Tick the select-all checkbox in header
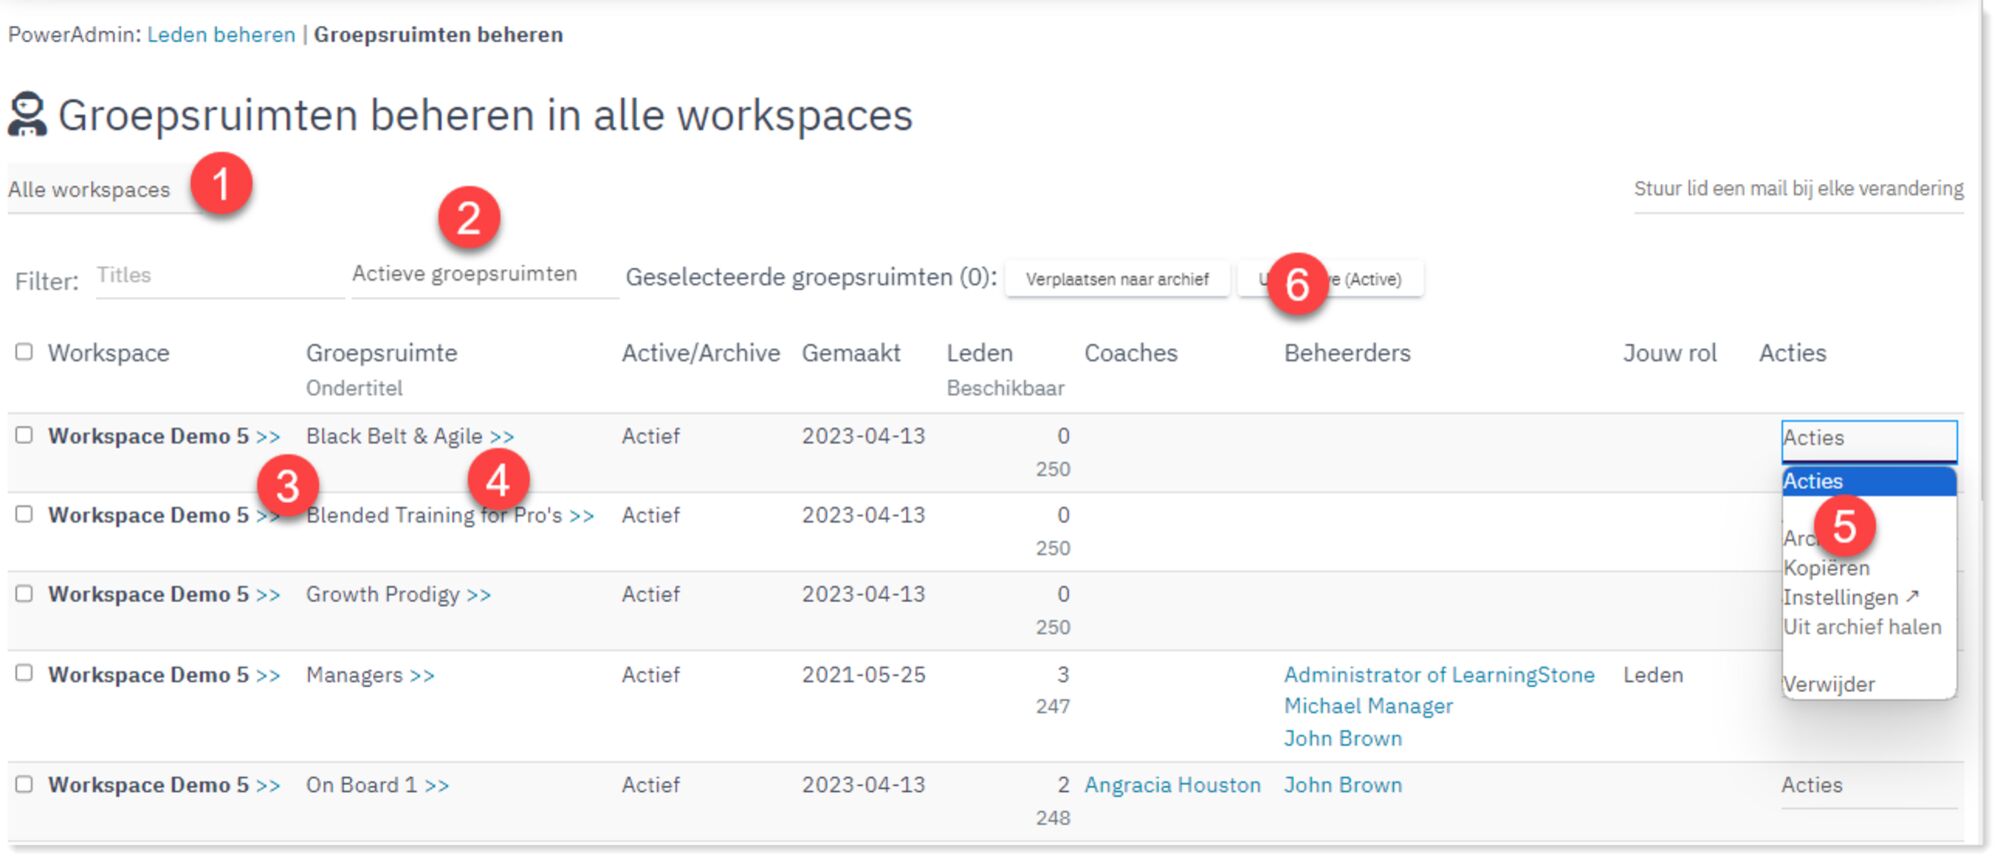 (24, 352)
